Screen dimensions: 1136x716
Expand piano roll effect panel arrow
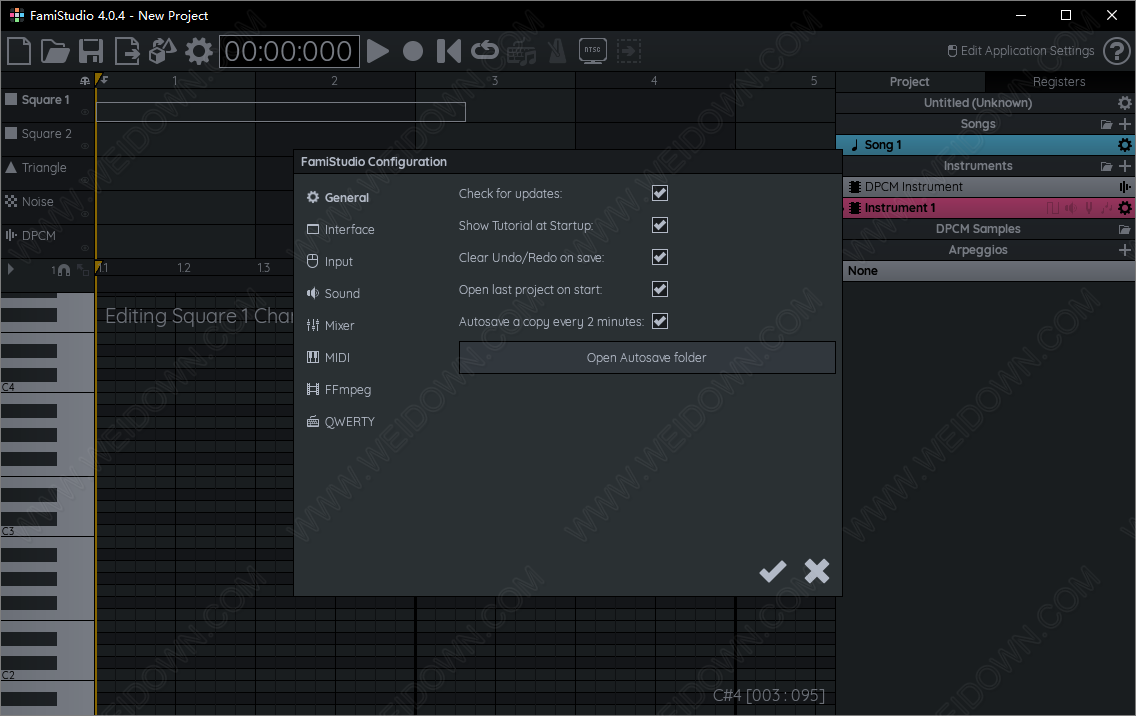pyautogui.click(x=10, y=270)
